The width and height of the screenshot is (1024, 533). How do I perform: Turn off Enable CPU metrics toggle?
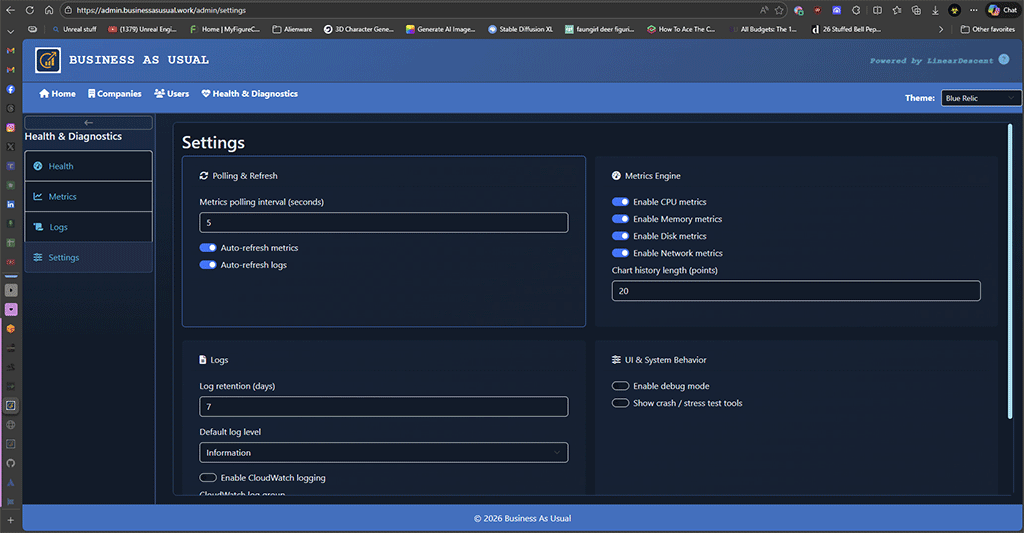point(621,202)
